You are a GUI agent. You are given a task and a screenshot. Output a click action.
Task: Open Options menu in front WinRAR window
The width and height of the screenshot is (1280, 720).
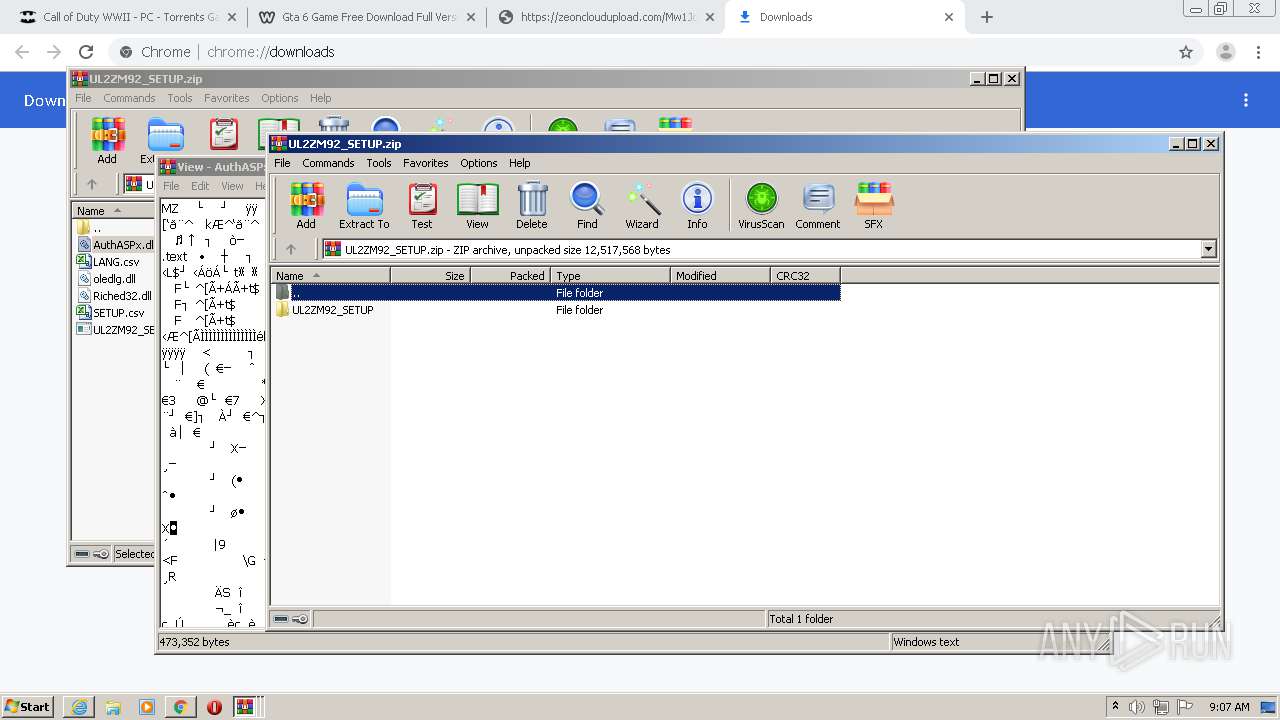coord(479,163)
